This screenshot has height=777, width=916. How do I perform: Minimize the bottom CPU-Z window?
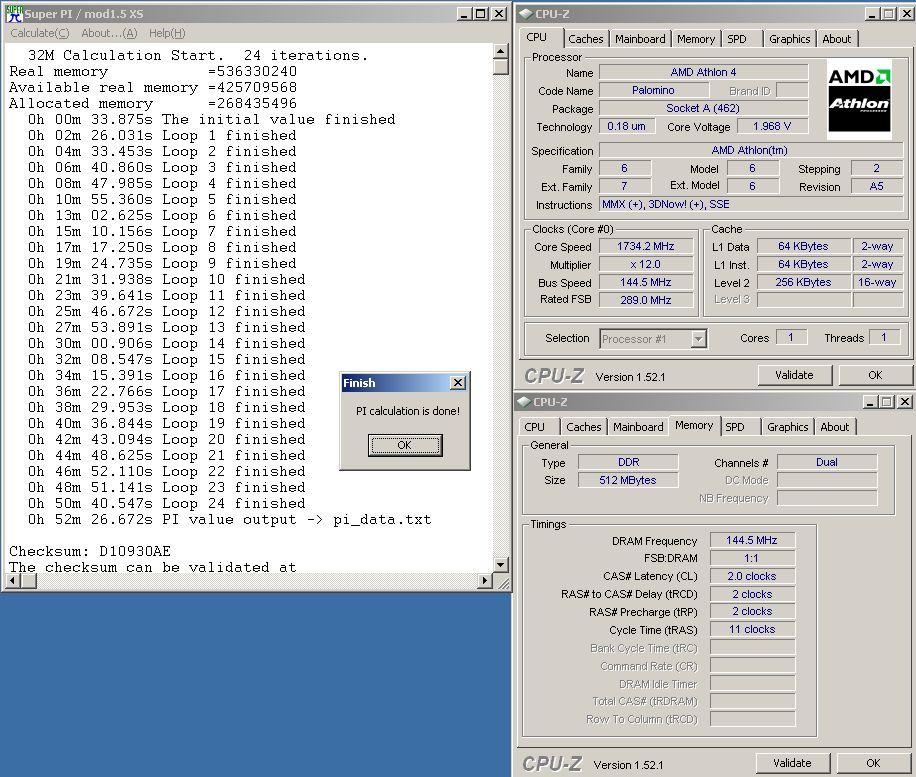point(870,401)
